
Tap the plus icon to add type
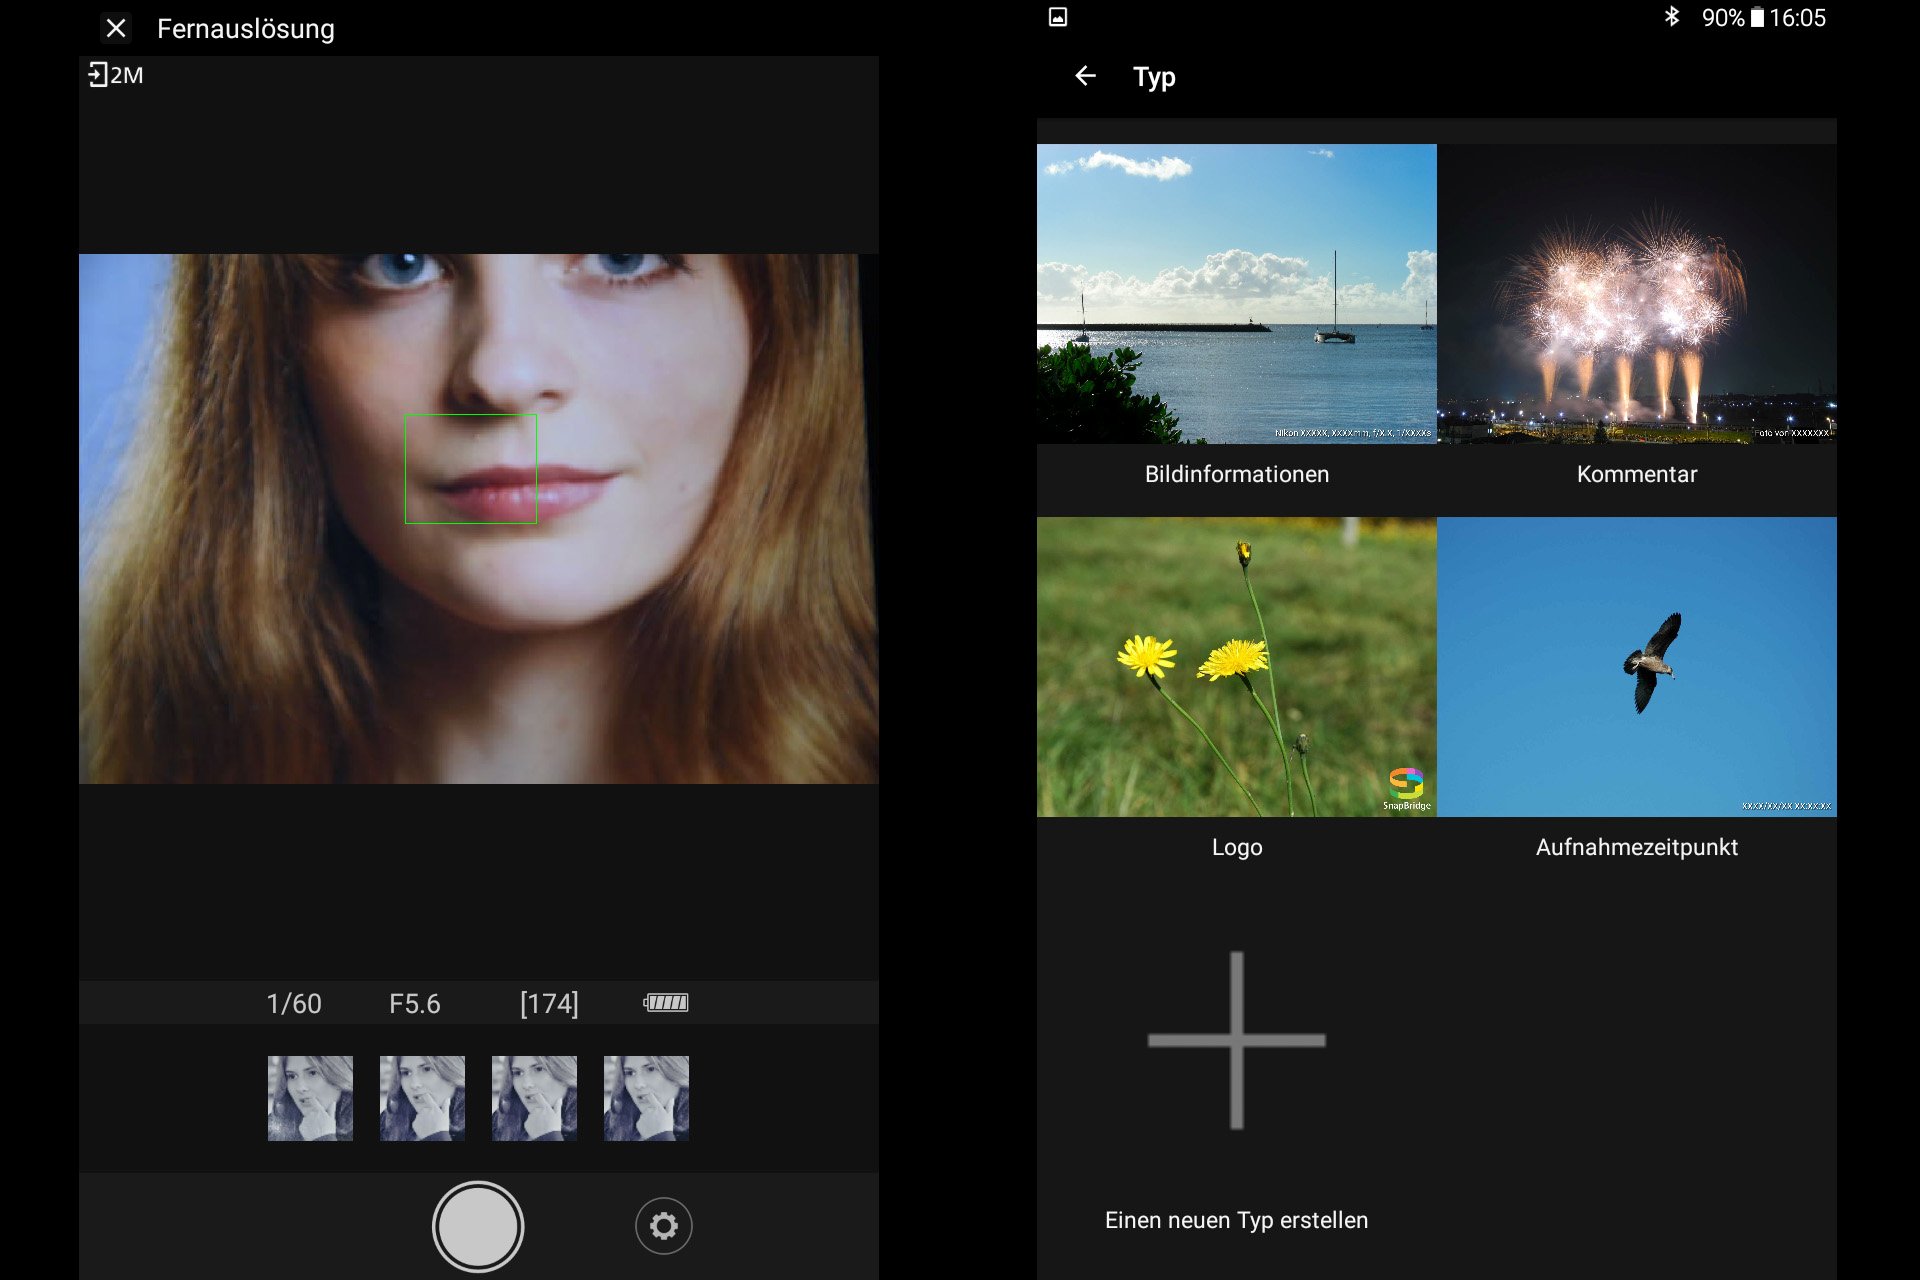pyautogui.click(x=1237, y=1040)
